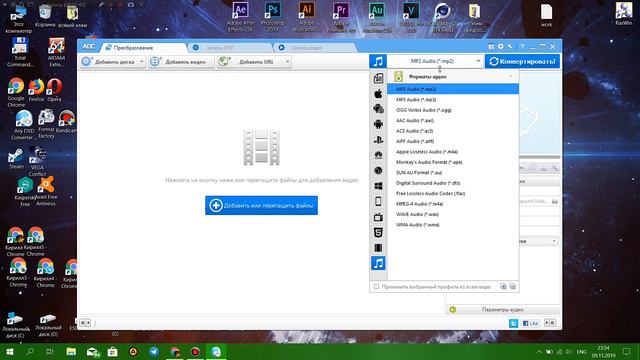Select TV formats category icon
The height and width of the screenshot is (360, 640).
pyautogui.click(x=378, y=217)
